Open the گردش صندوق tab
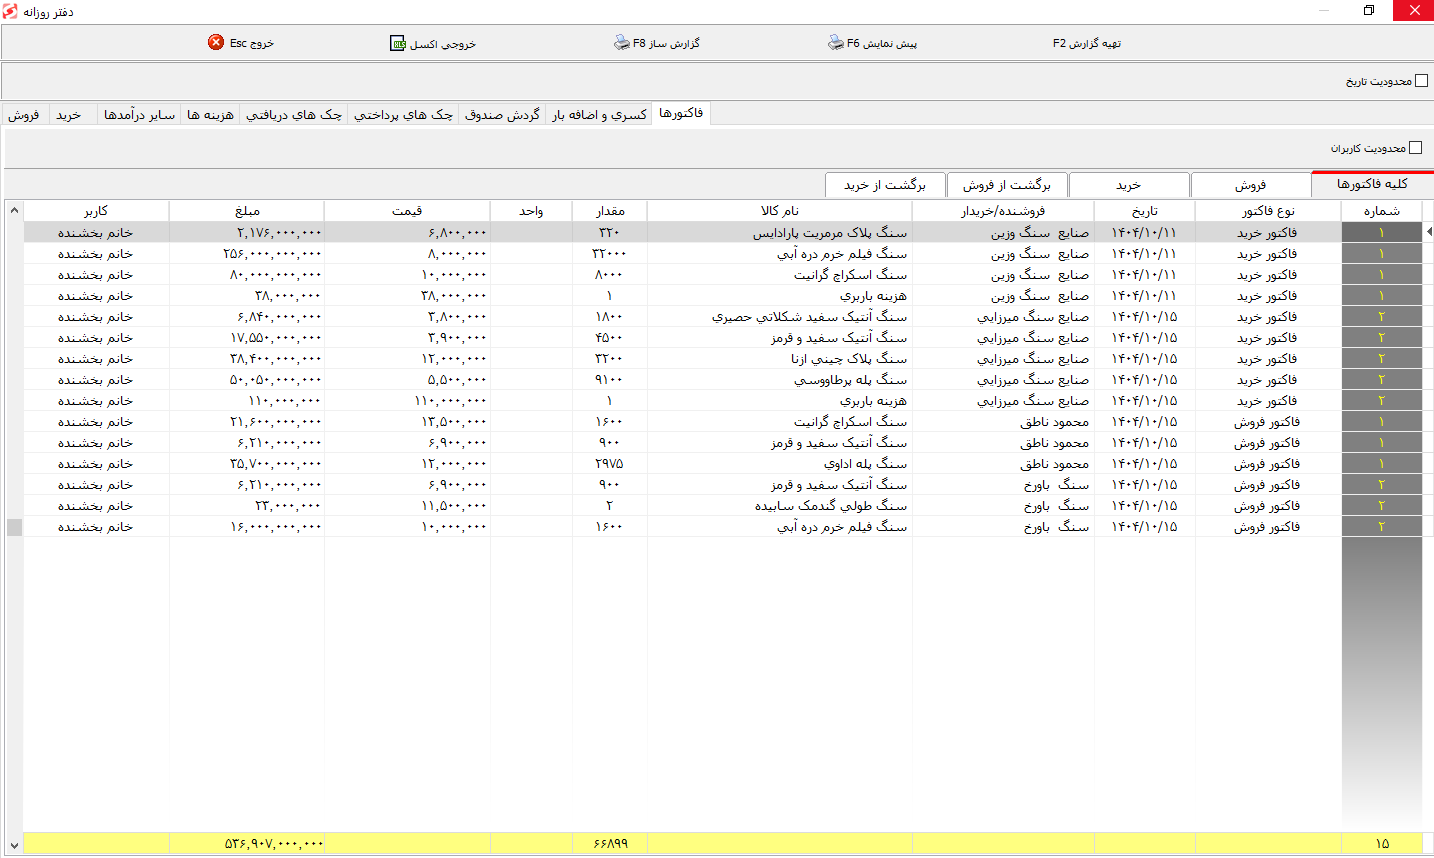The height and width of the screenshot is (858, 1434). (x=502, y=115)
